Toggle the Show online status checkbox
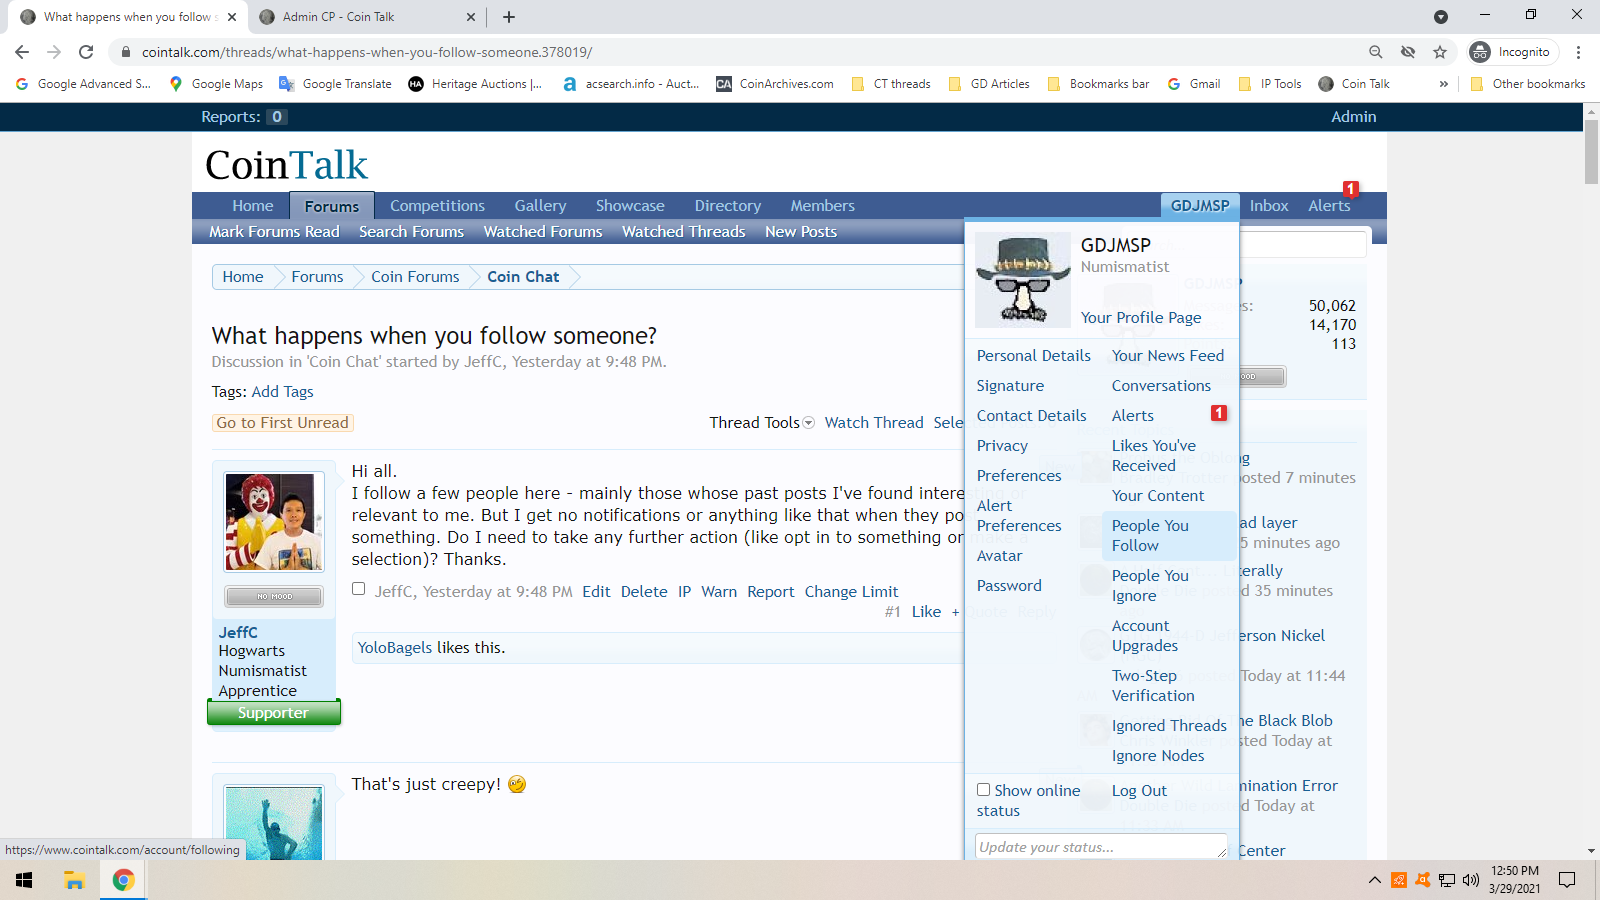The image size is (1600, 900). (x=984, y=790)
